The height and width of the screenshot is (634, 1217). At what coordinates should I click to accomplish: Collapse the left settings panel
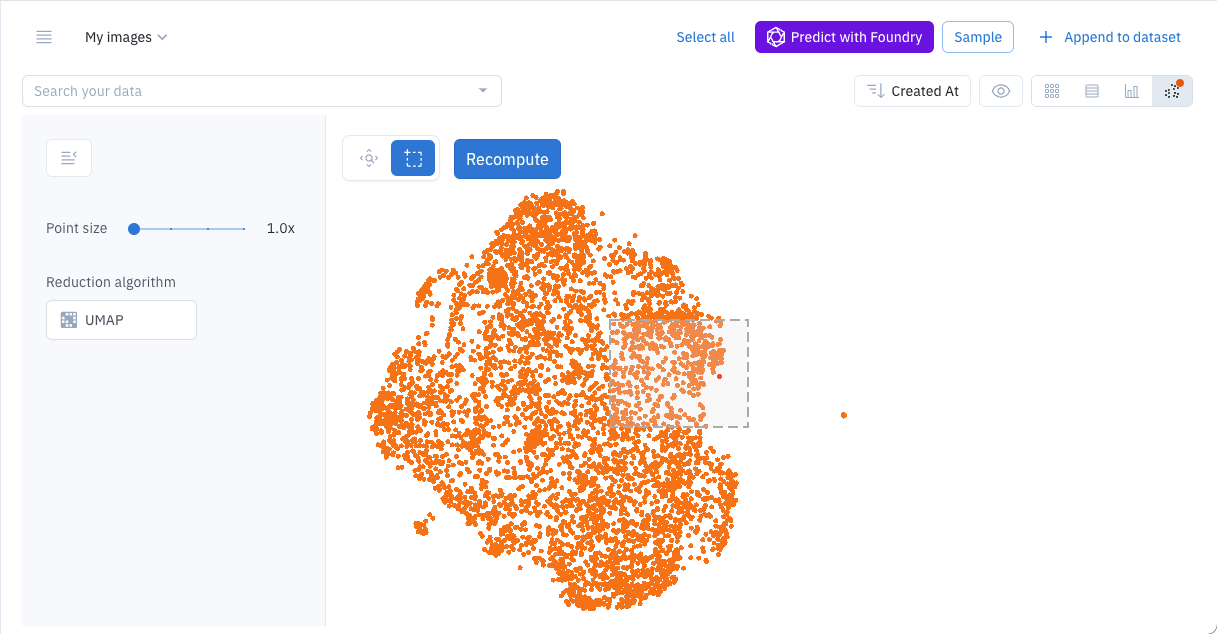click(69, 158)
